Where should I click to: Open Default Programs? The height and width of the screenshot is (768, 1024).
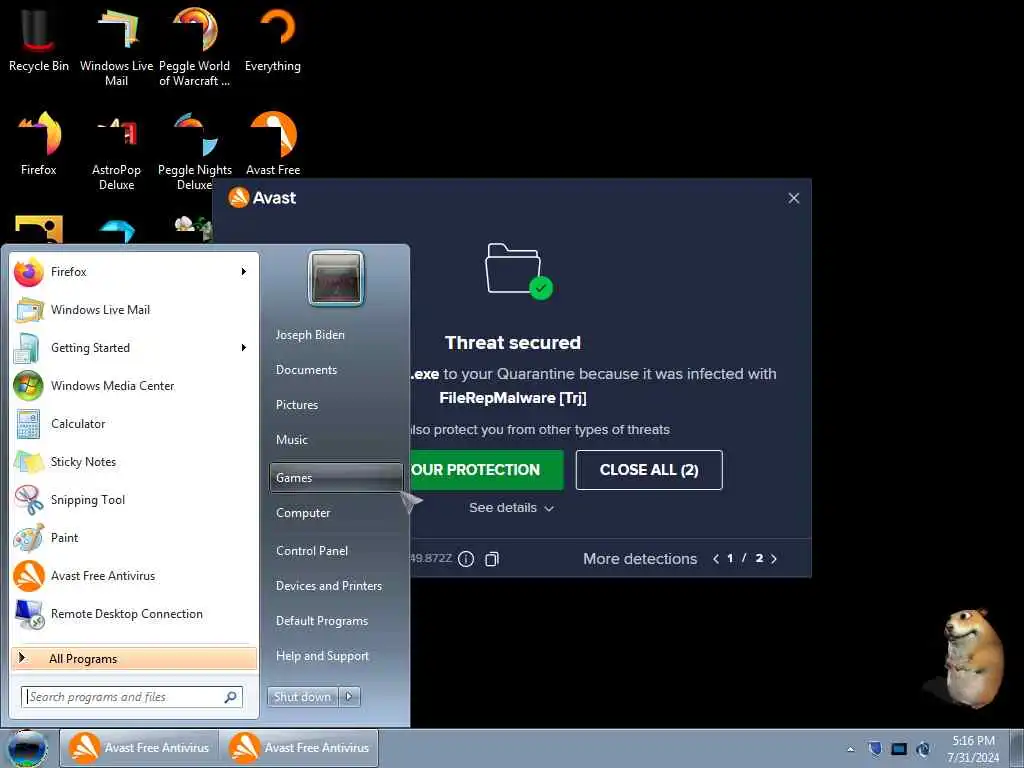322,621
